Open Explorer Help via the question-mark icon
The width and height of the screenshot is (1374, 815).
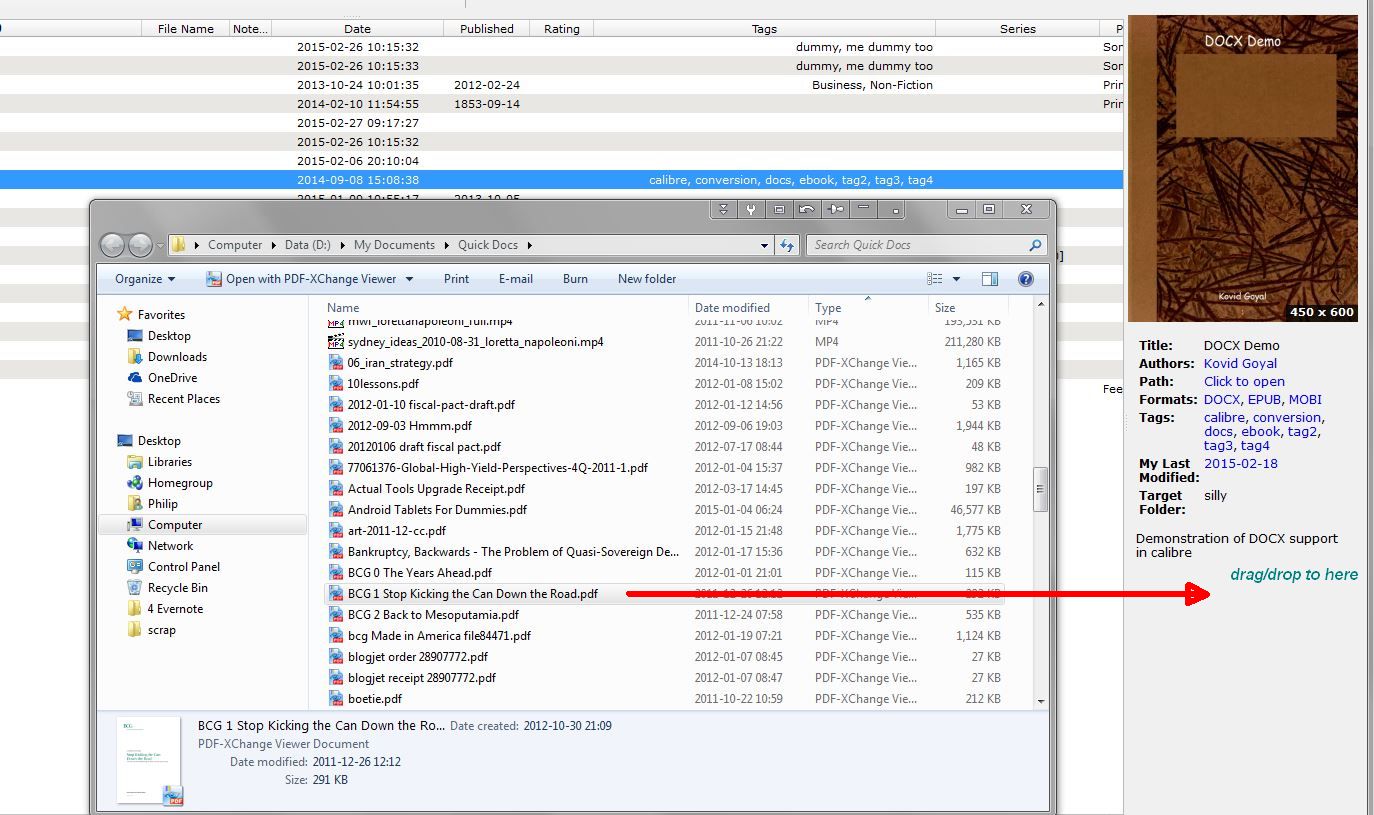pyautogui.click(x=1025, y=279)
